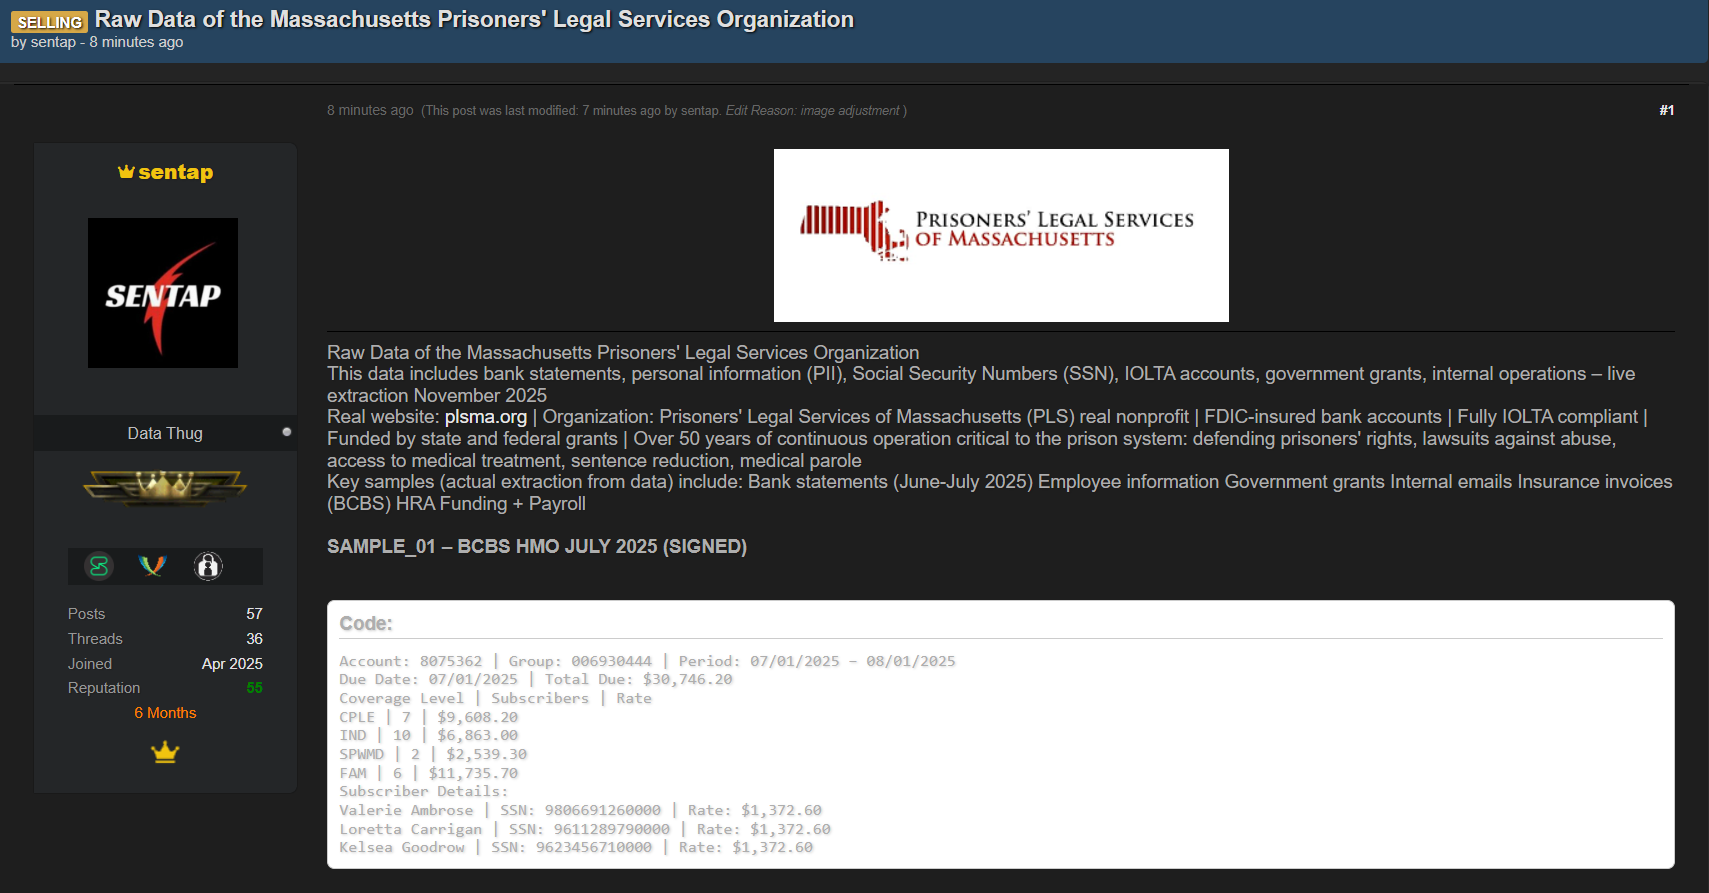The height and width of the screenshot is (893, 1709).
Task: Click the 6 Months award label
Action: point(165,713)
